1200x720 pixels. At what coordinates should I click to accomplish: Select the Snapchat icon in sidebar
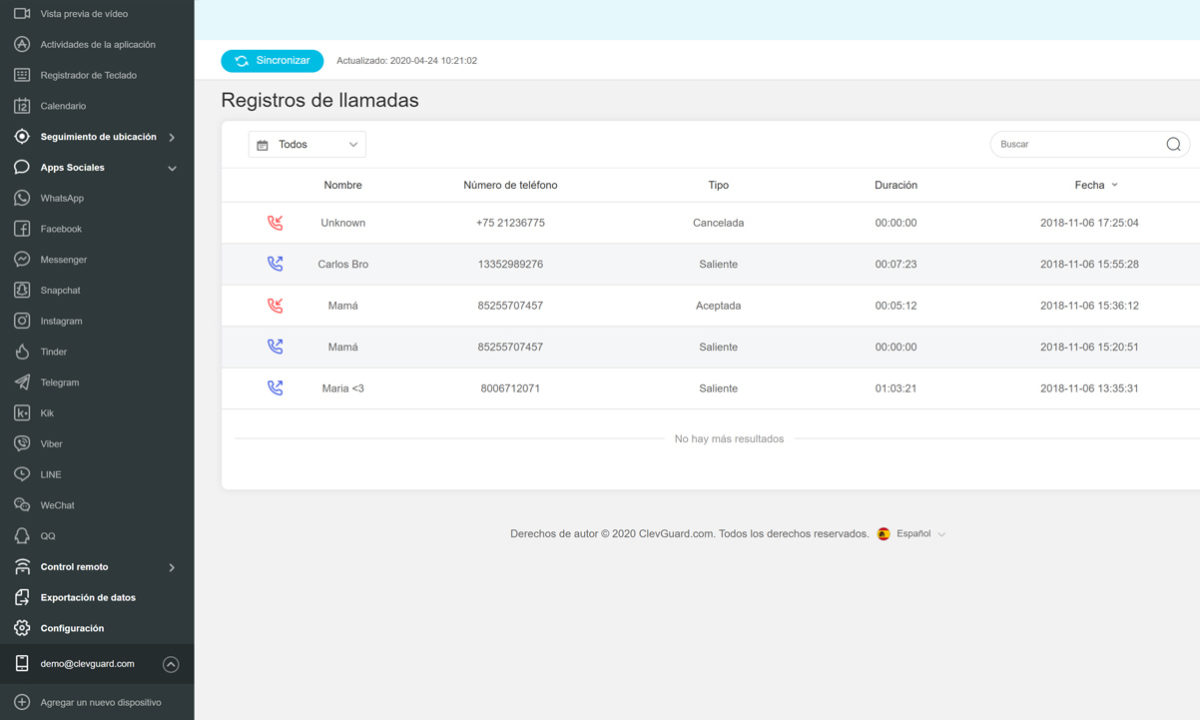(22, 290)
